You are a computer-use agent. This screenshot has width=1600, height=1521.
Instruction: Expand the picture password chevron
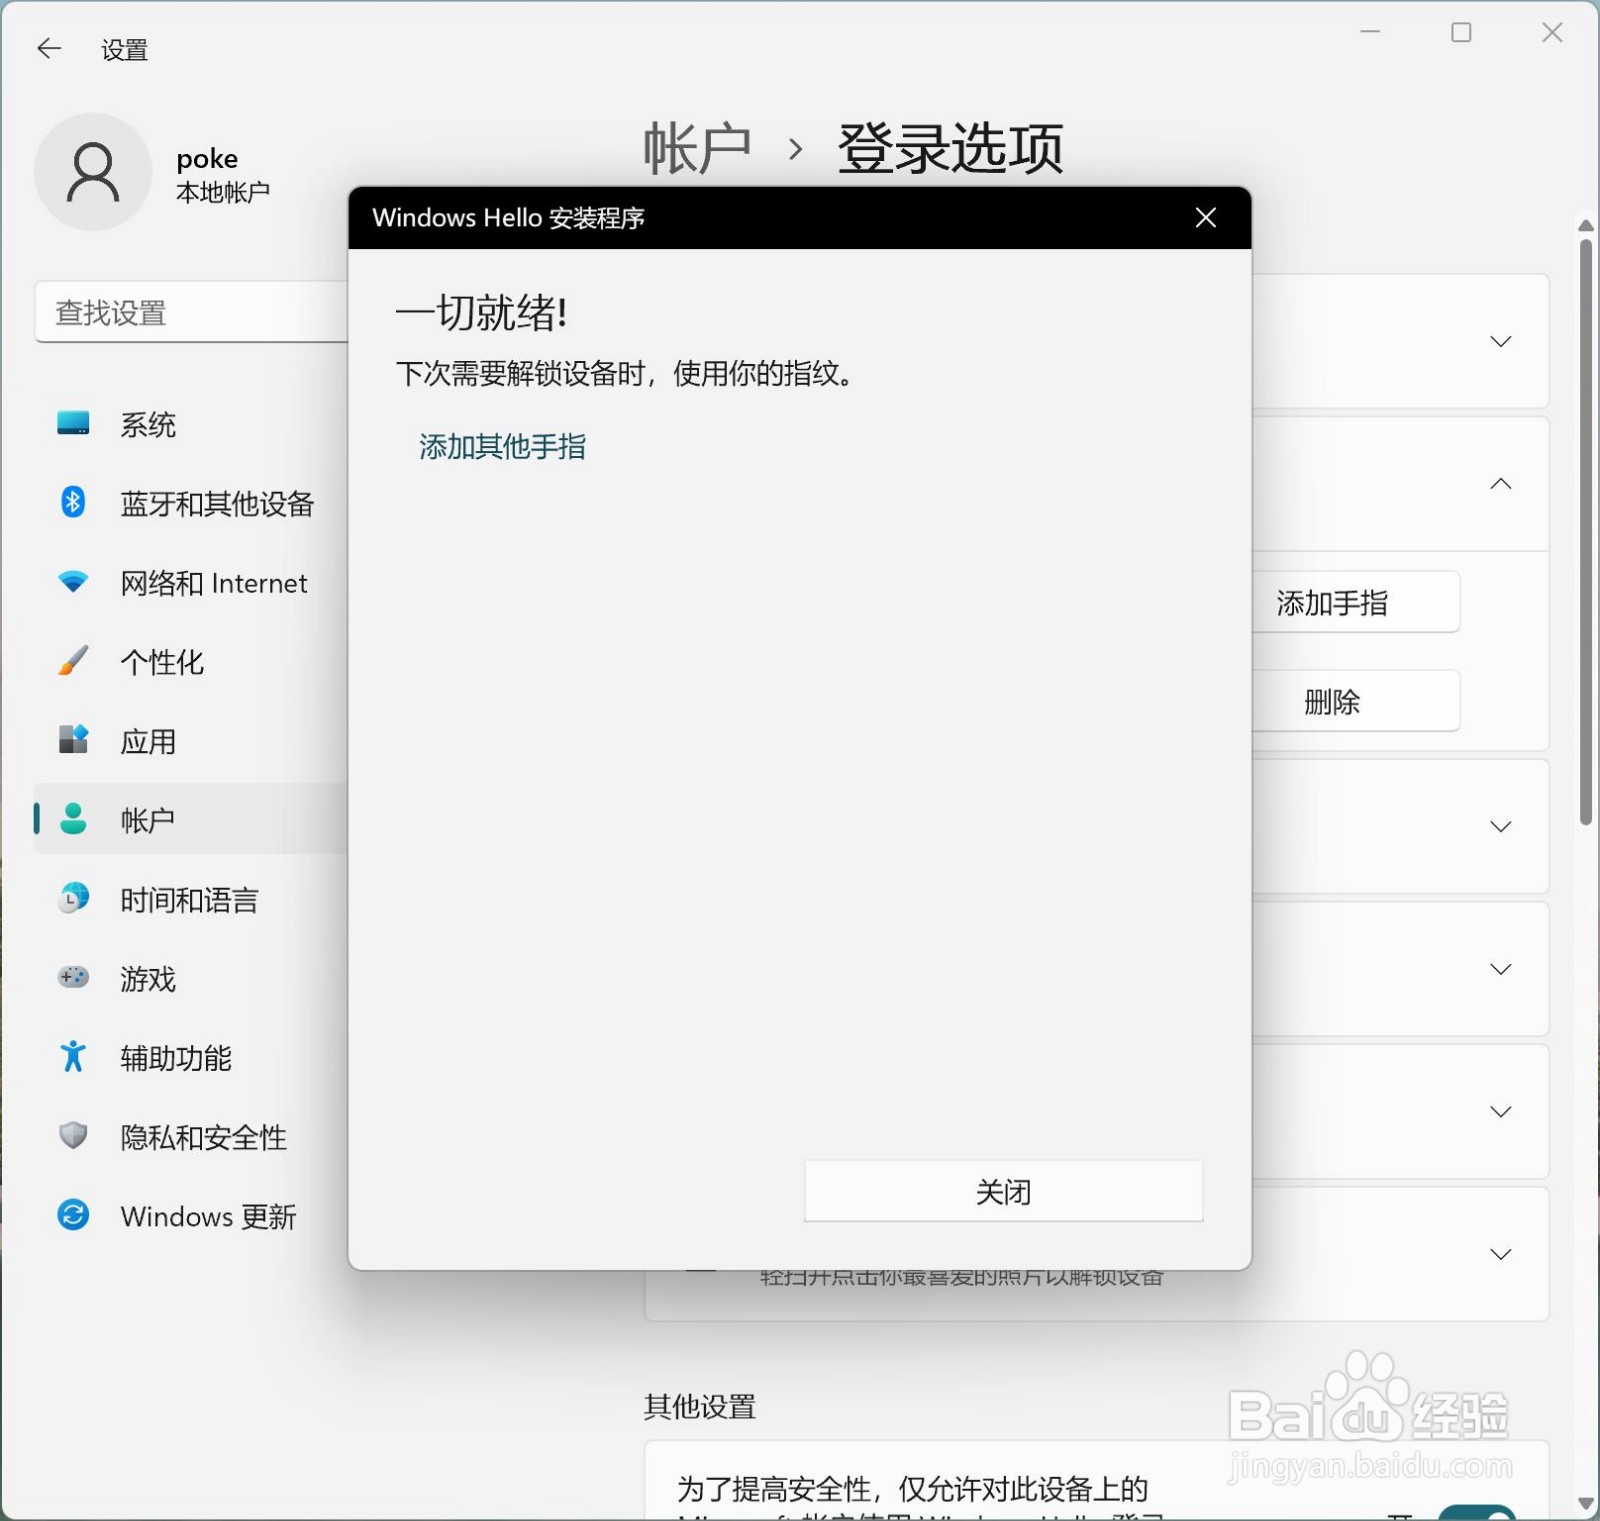point(1500,1254)
